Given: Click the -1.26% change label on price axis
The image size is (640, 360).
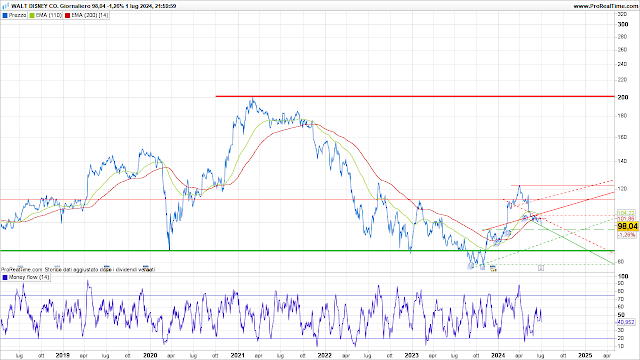Looking at the screenshot, I should [626, 235].
